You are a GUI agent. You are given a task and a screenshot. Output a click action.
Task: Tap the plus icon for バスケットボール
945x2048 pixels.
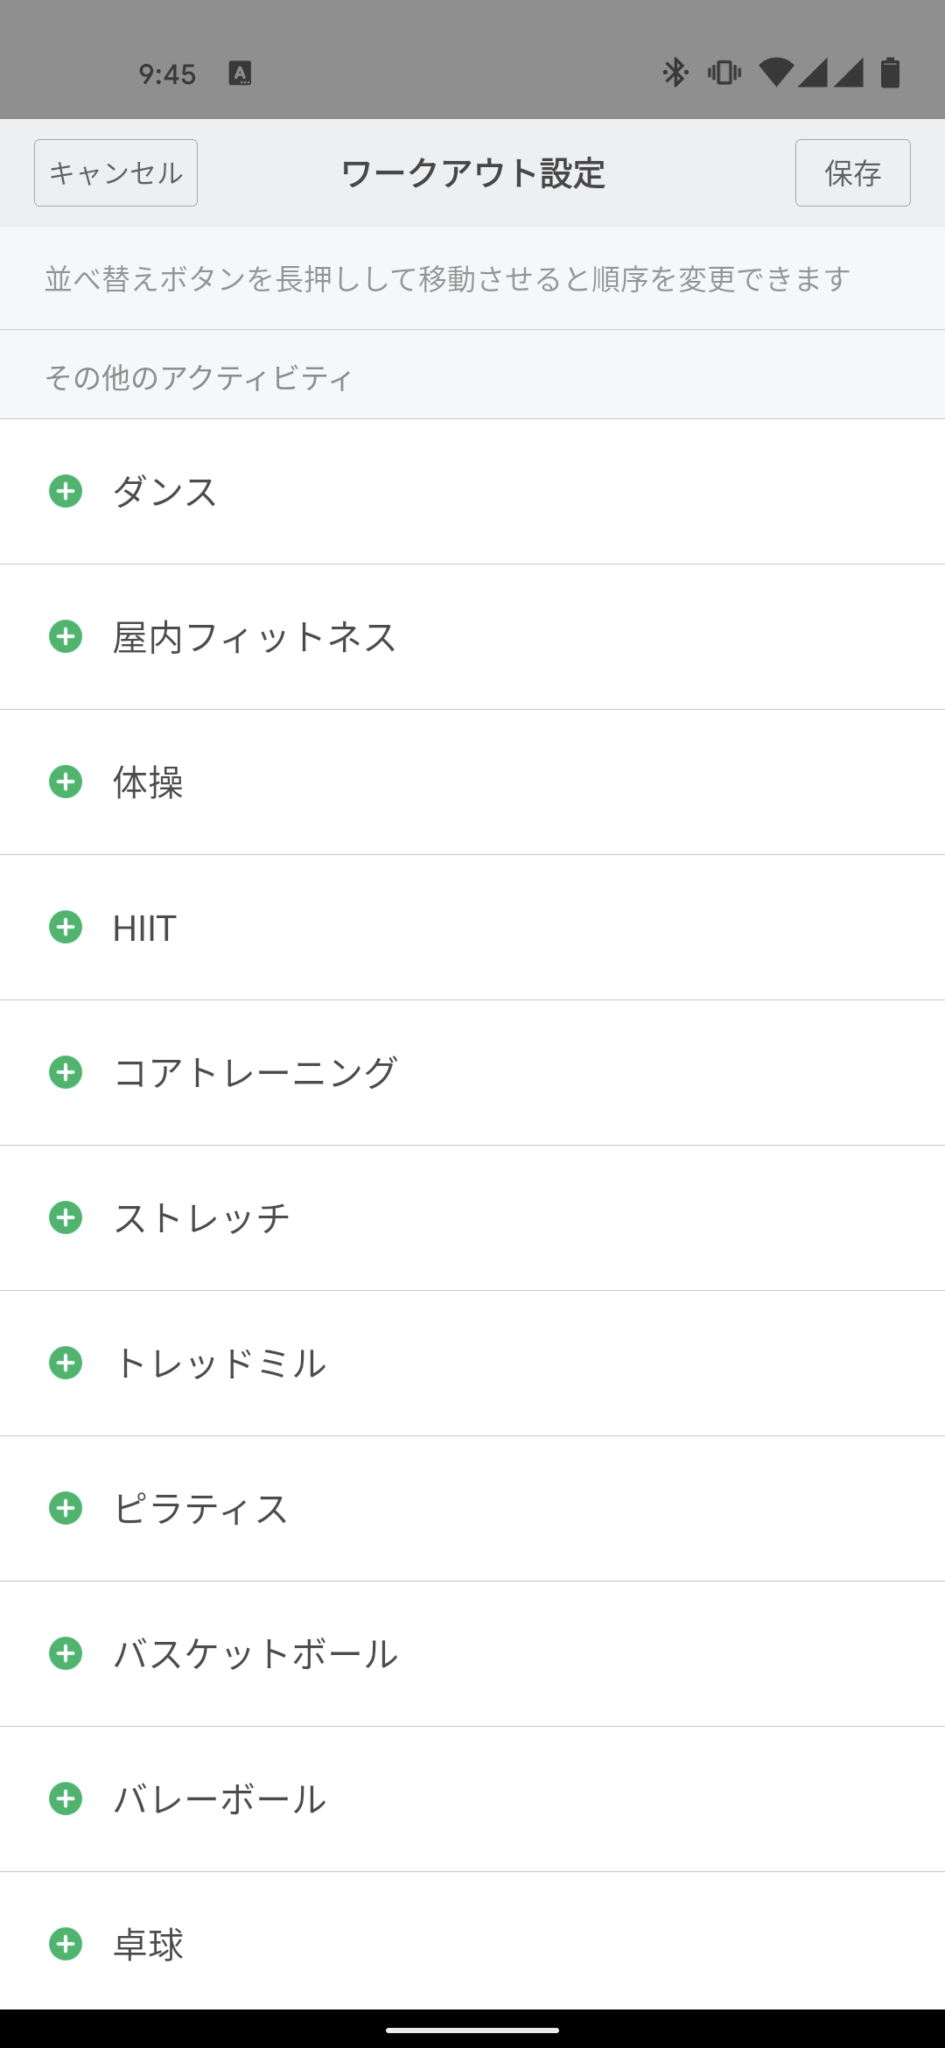66,1653
